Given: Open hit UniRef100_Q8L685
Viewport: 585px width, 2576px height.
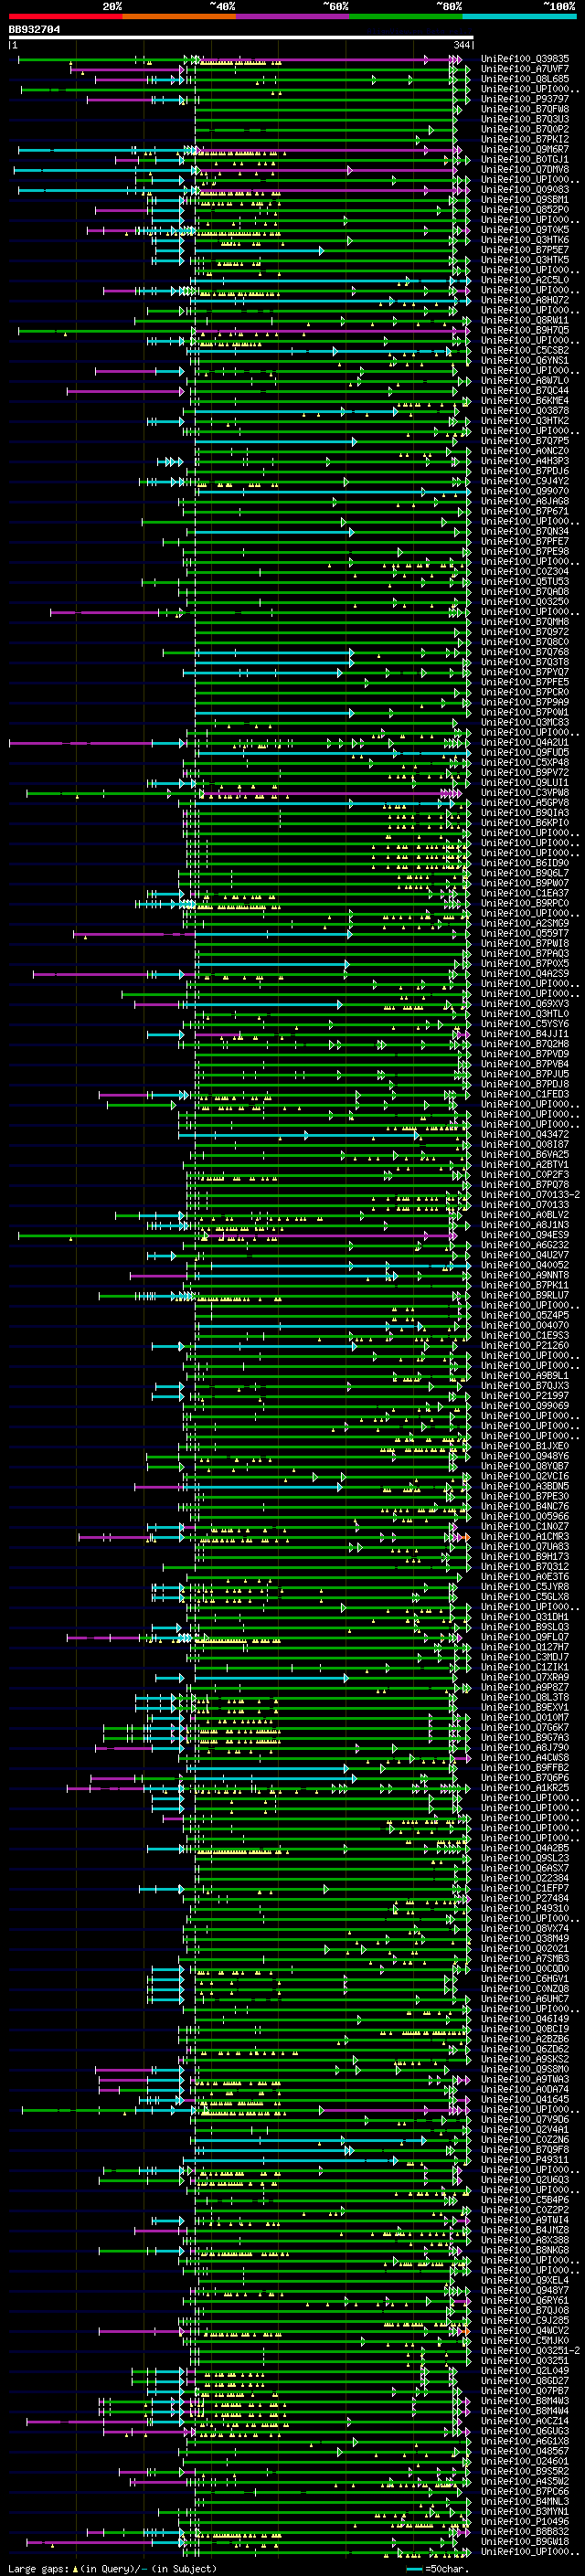Looking at the screenshot, I should [x=525, y=79].
